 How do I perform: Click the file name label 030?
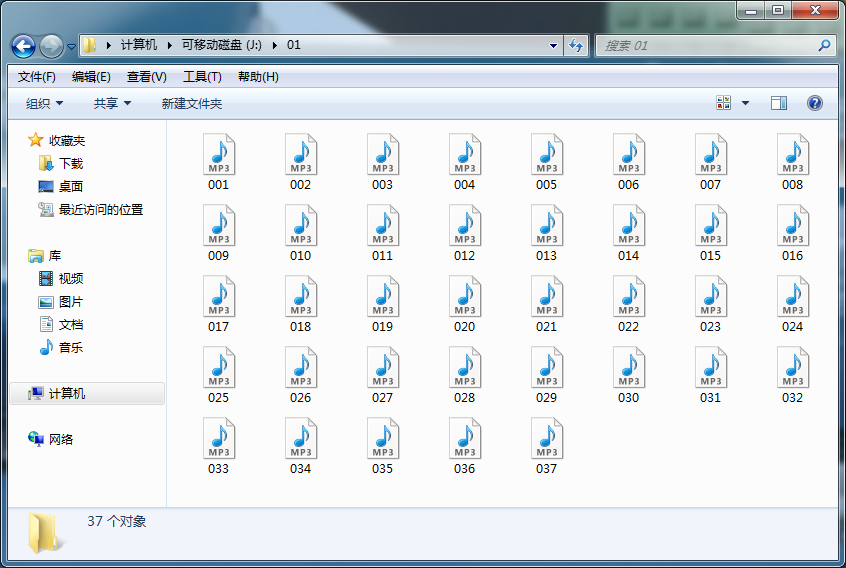[x=629, y=398]
